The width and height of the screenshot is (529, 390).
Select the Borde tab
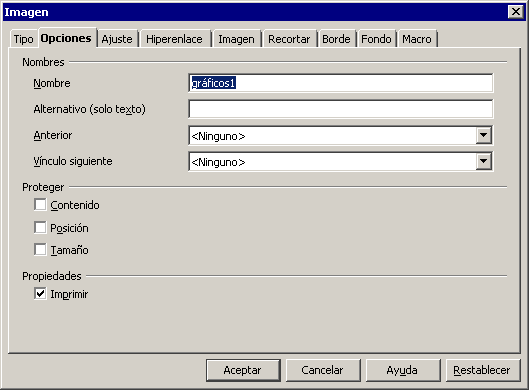point(336,39)
